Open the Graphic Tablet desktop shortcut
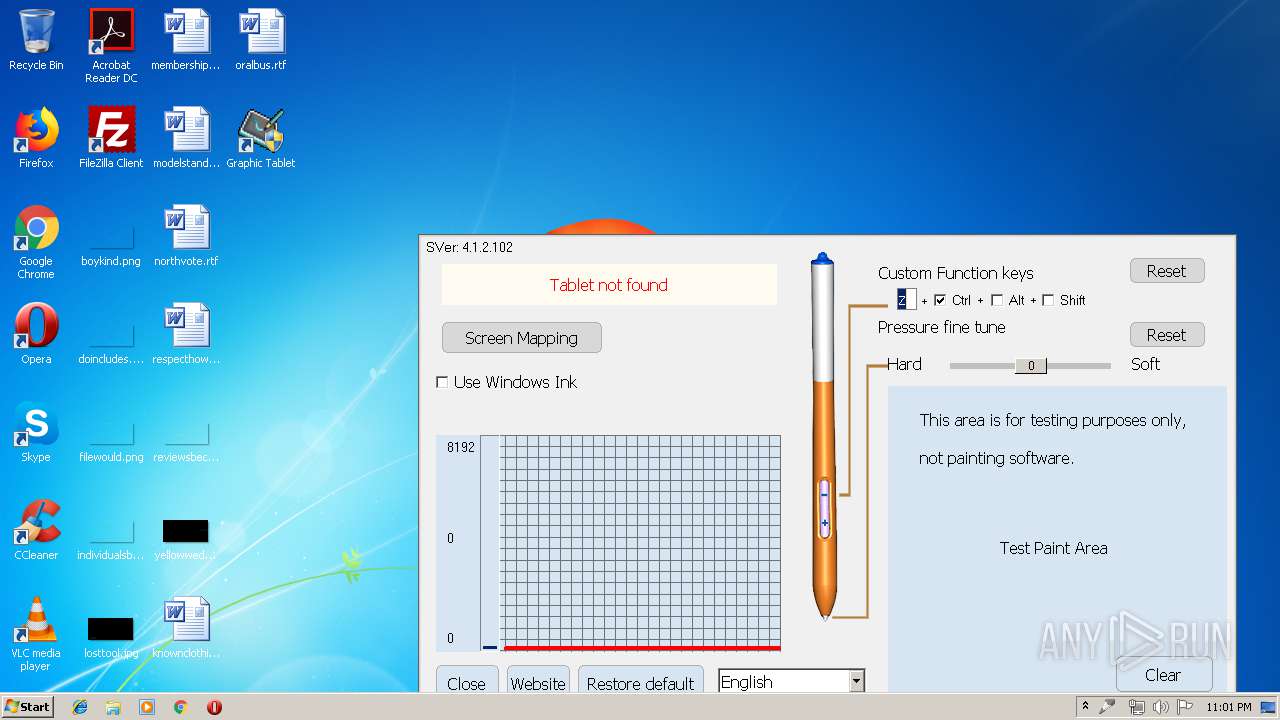Screen dimensions: 1280x720 [261, 138]
